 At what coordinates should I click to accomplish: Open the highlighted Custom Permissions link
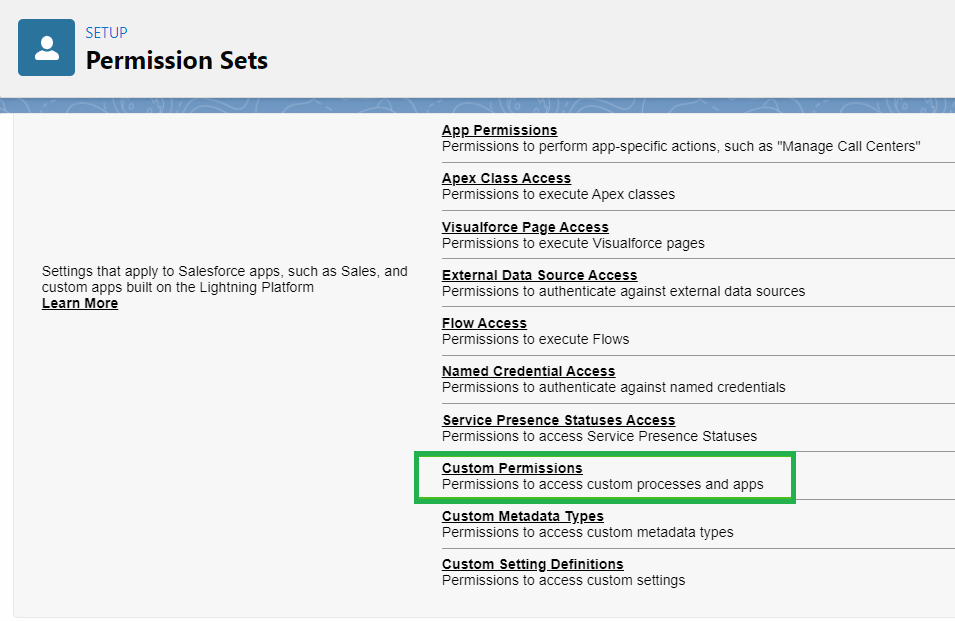coord(512,468)
